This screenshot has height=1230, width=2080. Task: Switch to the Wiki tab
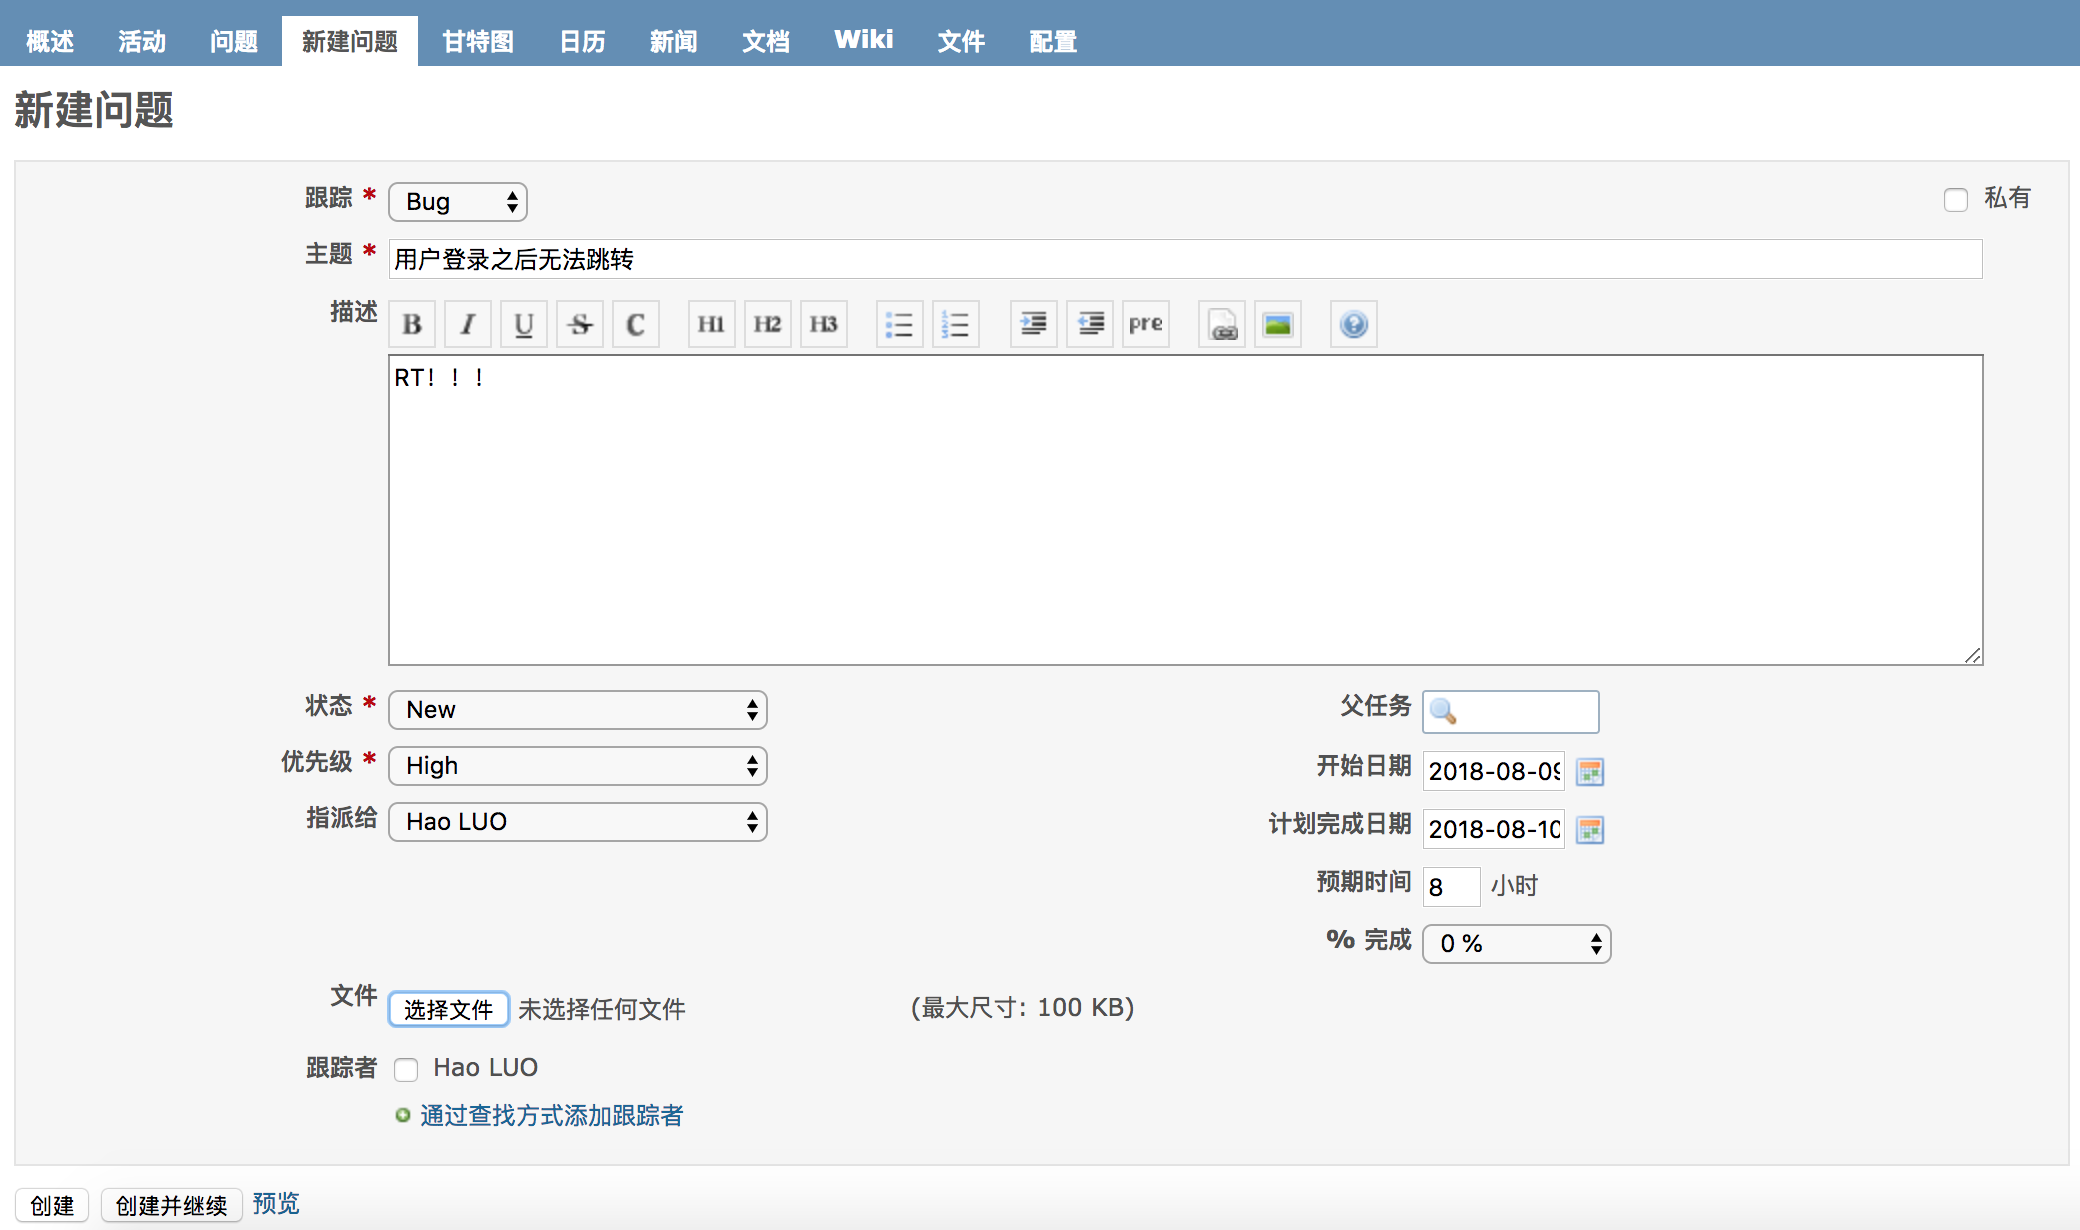861,38
